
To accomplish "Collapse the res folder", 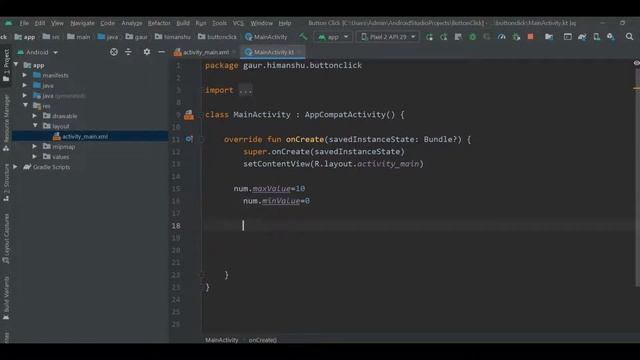I will coord(26,106).
